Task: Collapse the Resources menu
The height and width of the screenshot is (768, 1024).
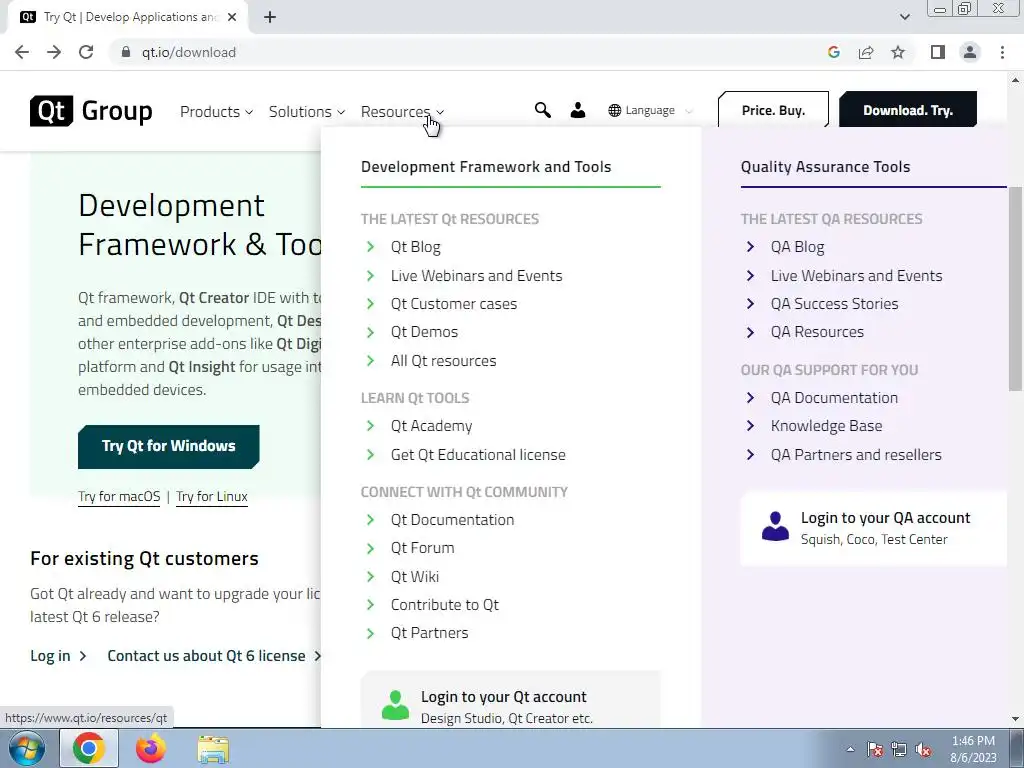Action: coord(402,112)
